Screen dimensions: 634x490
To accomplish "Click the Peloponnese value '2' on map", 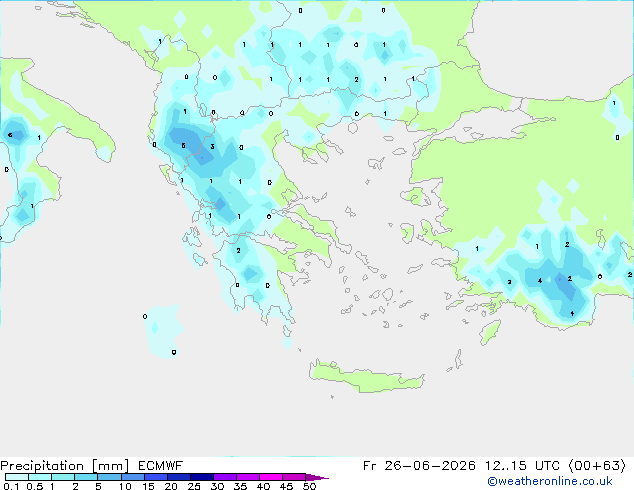I will click(239, 251).
